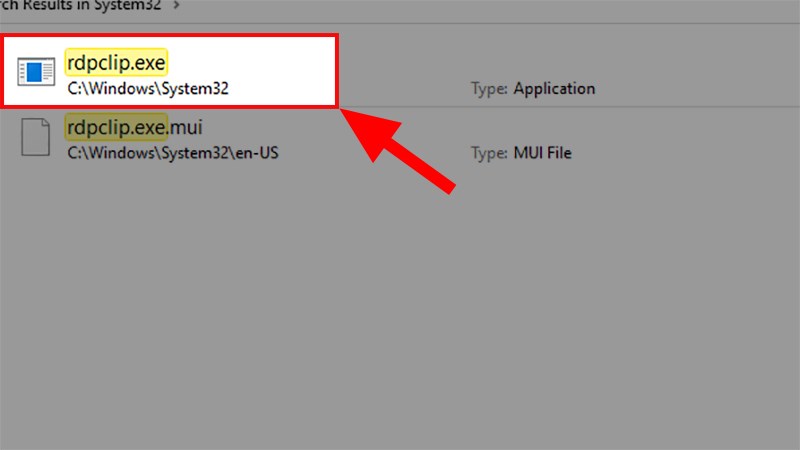Click Search Results in System32 breadcrumb
Screen dimensions: 800x450
[x=81, y=6]
